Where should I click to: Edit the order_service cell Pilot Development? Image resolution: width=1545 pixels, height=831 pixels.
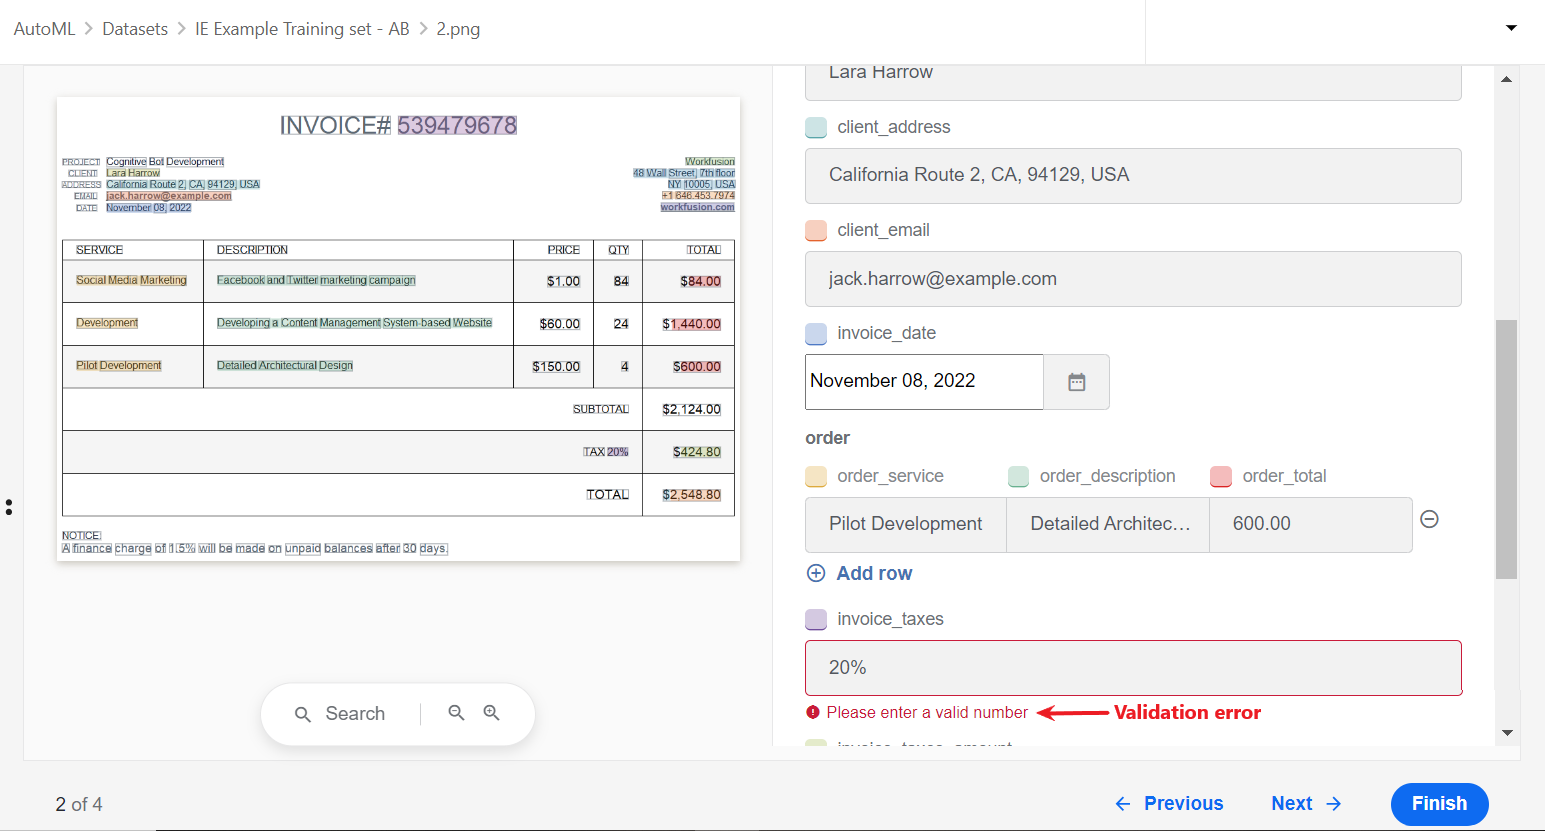coord(906,525)
